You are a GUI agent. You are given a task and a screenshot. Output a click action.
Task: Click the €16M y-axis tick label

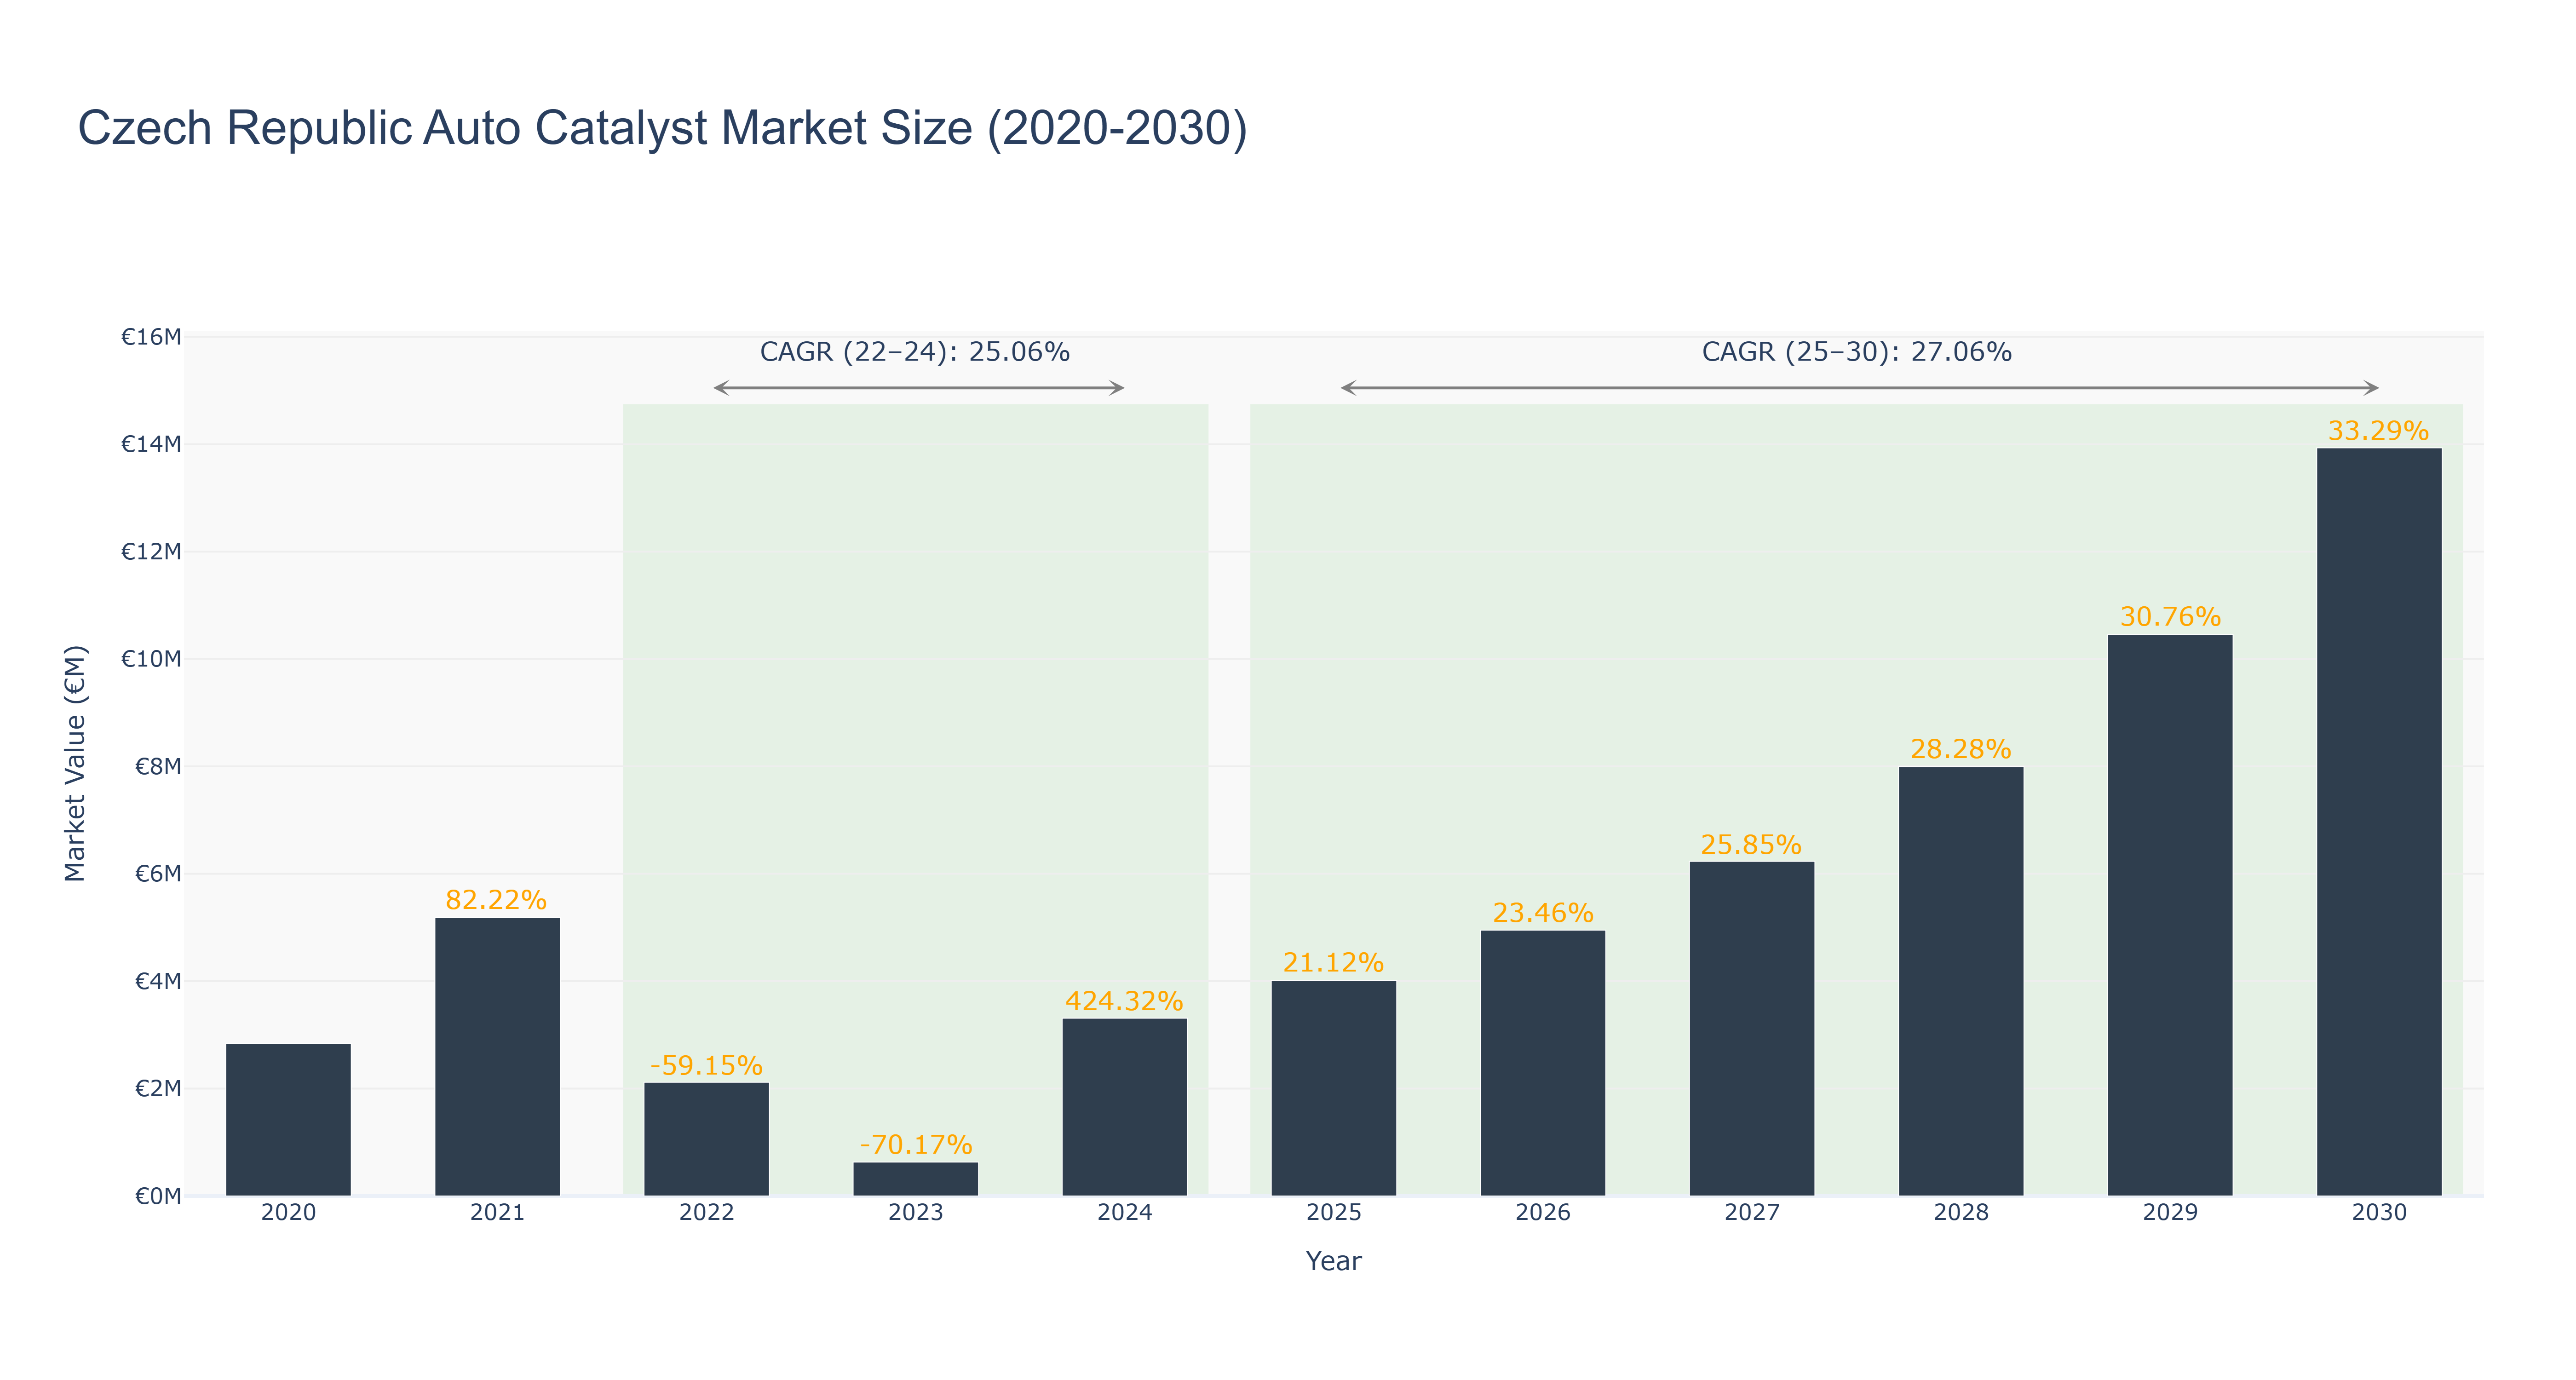pos(151,337)
